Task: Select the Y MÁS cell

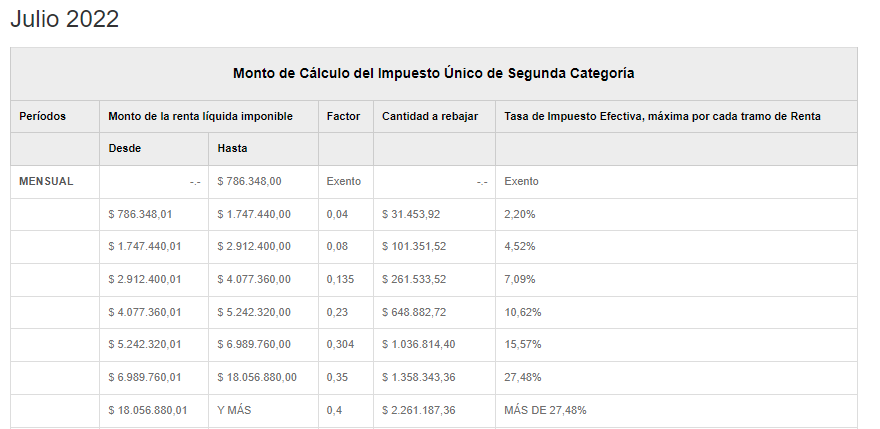Action: pyautogui.click(x=235, y=410)
